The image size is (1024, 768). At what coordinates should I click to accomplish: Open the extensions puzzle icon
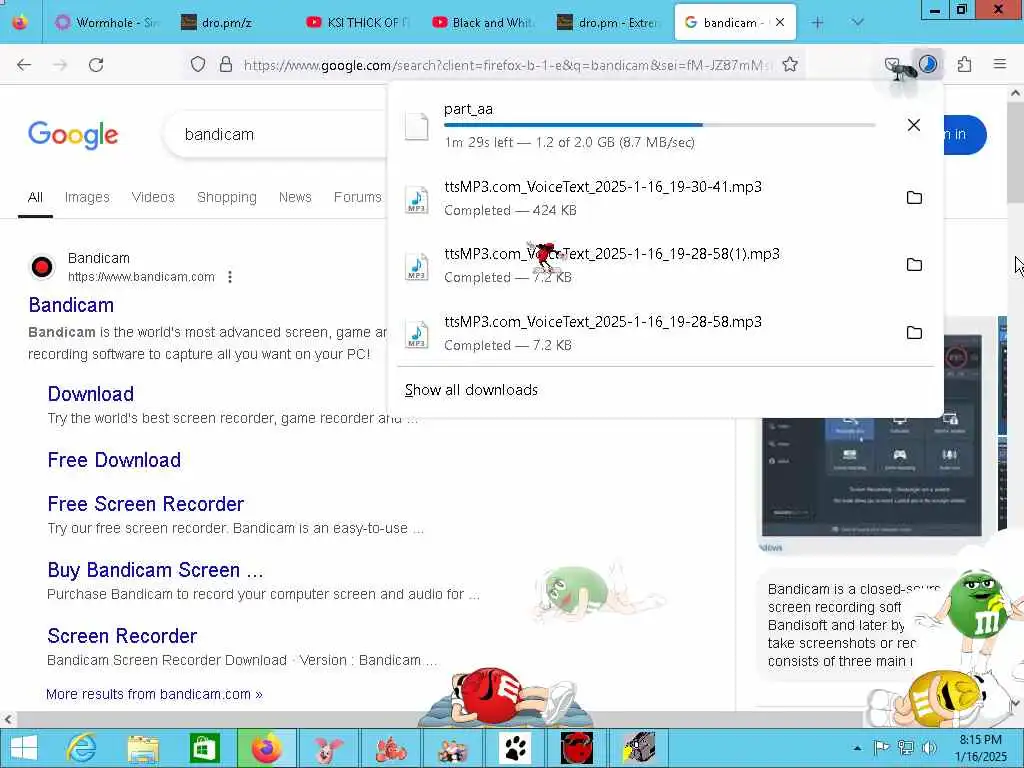tap(965, 65)
